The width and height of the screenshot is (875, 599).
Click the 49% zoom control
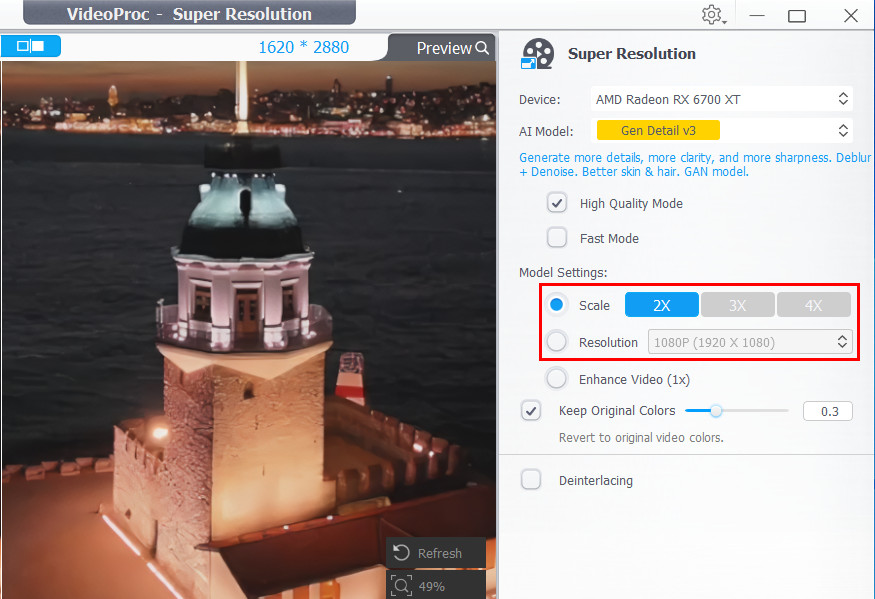click(x=436, y=586)
